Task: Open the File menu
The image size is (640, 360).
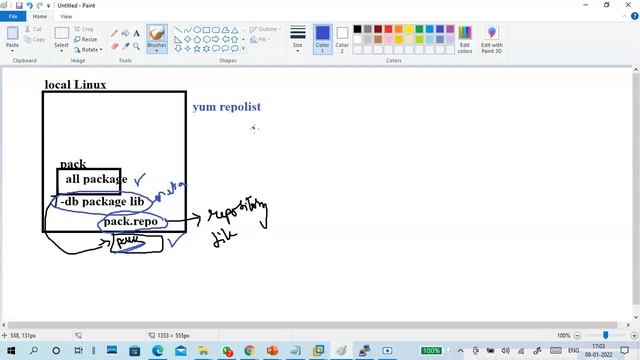Action: [x=13, y=16]
